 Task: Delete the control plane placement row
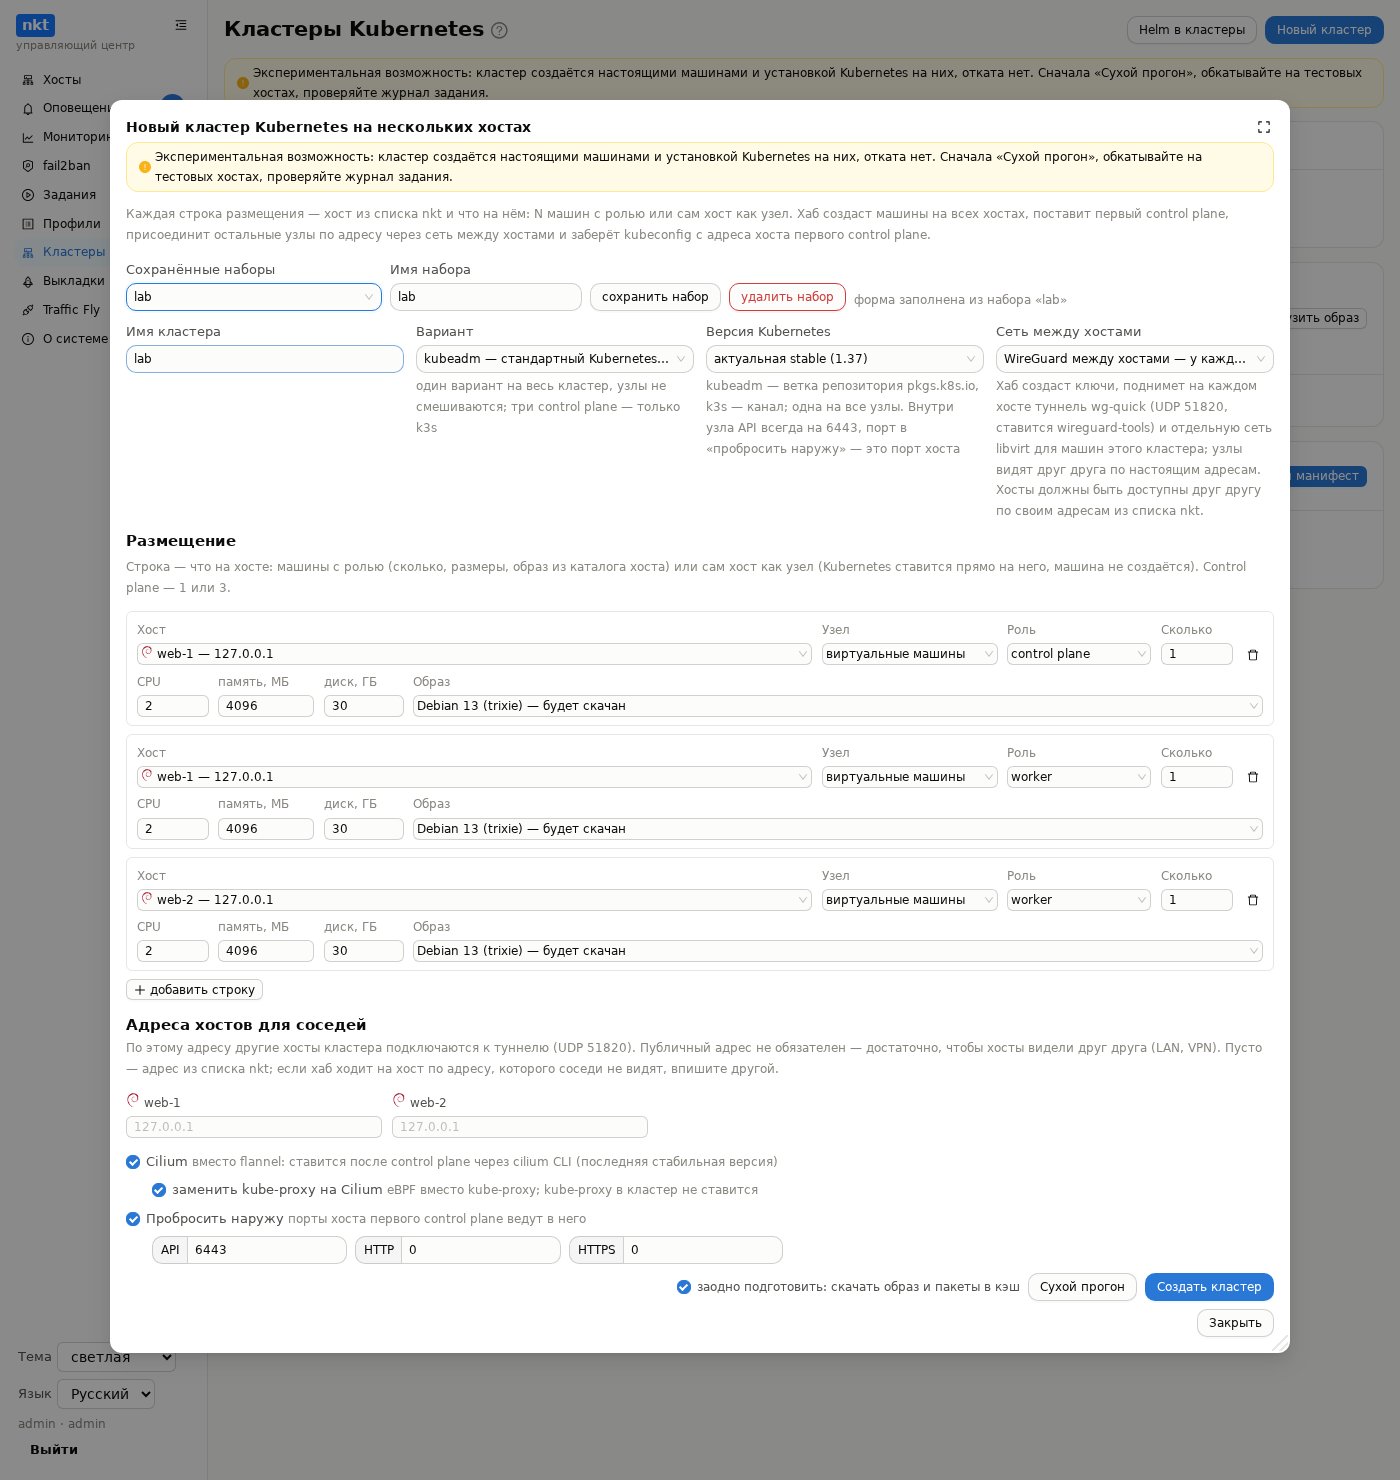point(1253,655)
